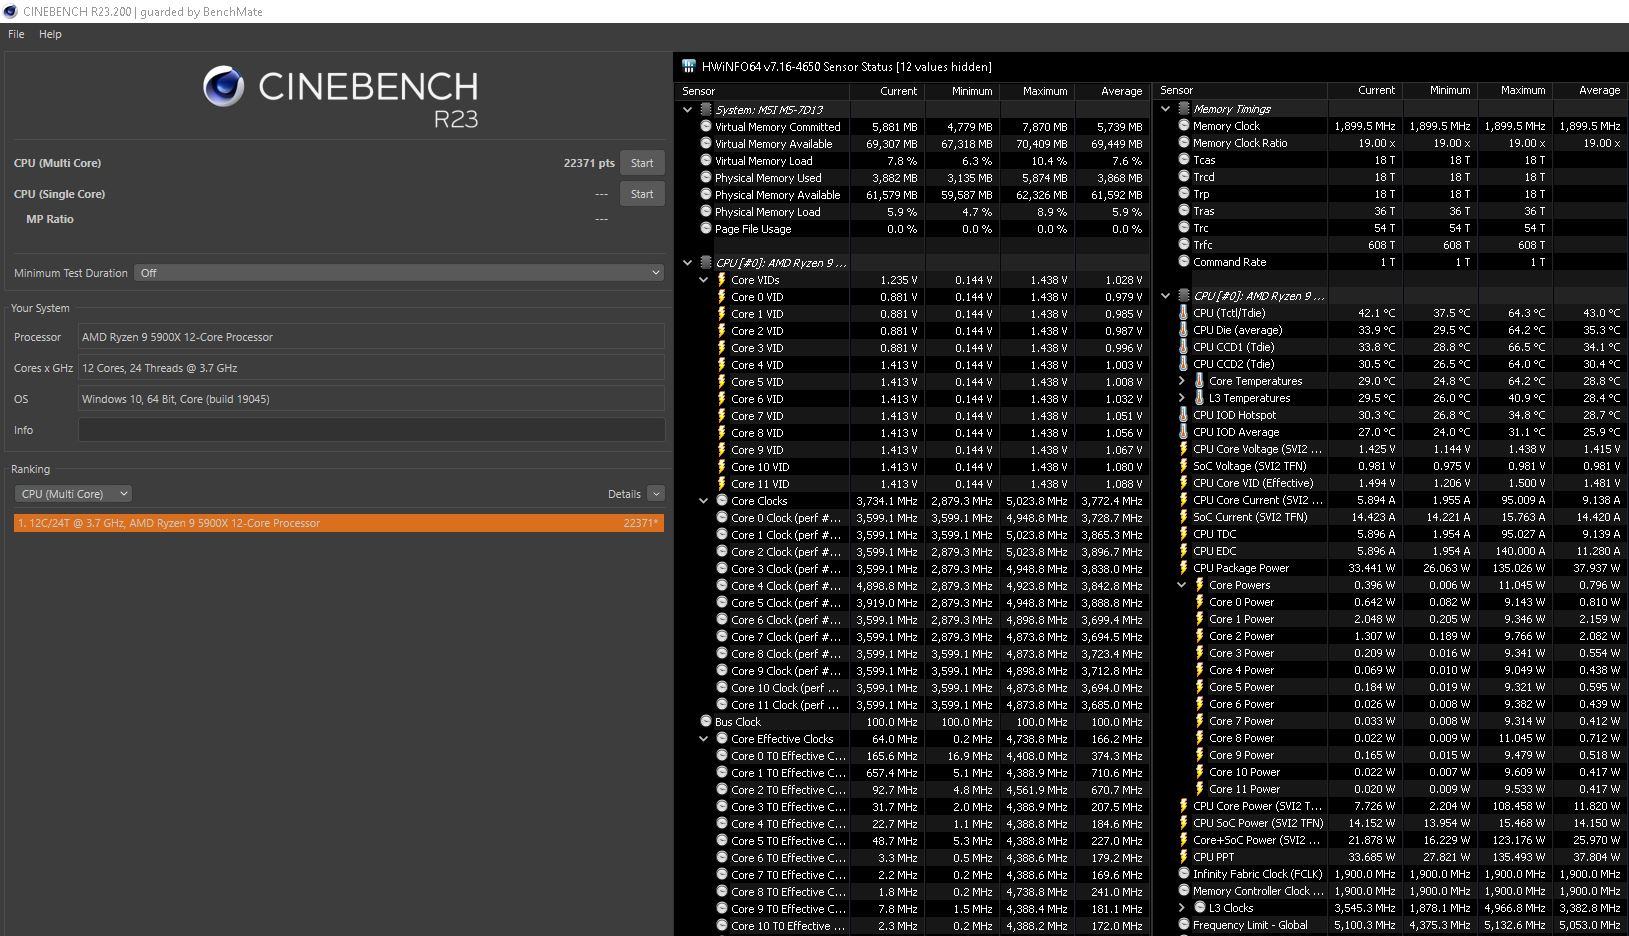Click the Processor field showing Ryzen 9 5900X
This screenshot has width=1629, height=936.
371,337
